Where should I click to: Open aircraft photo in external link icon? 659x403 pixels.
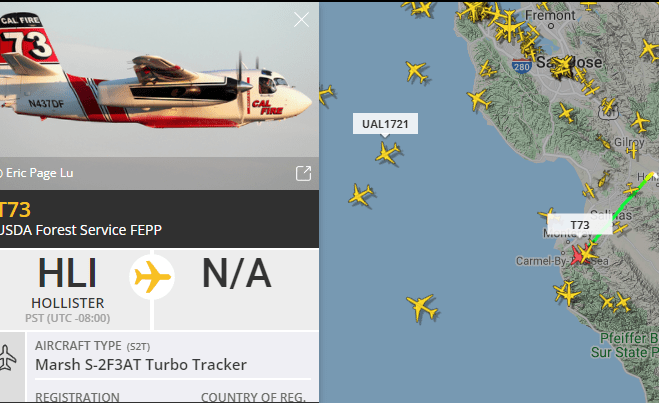tap(303, 173)
